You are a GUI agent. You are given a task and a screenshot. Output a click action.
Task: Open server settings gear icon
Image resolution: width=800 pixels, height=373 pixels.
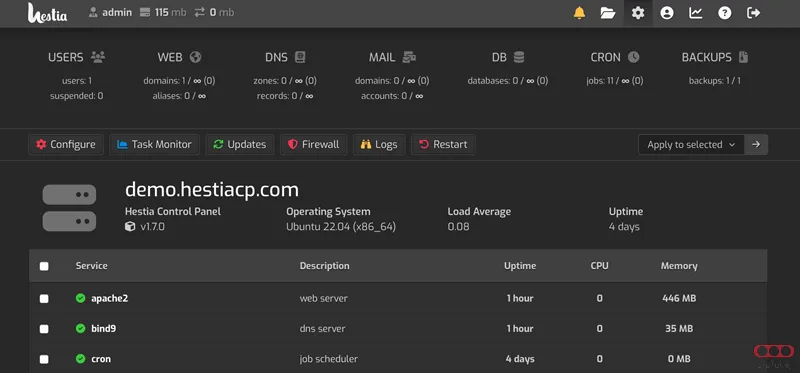click(638, 13)
